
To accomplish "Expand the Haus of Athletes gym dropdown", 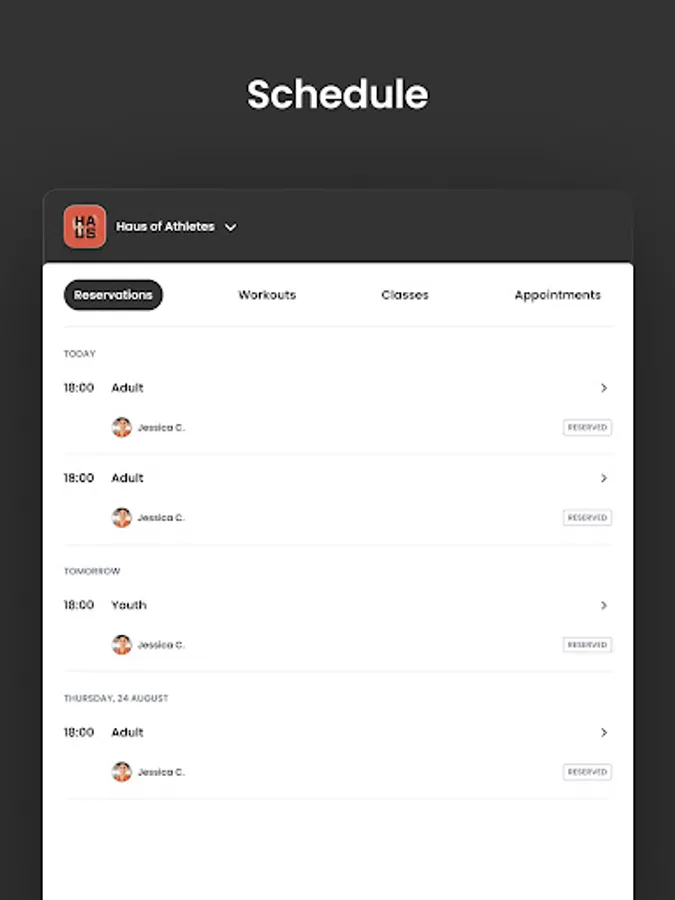I will pyautogui.click(x=230, y=227).
